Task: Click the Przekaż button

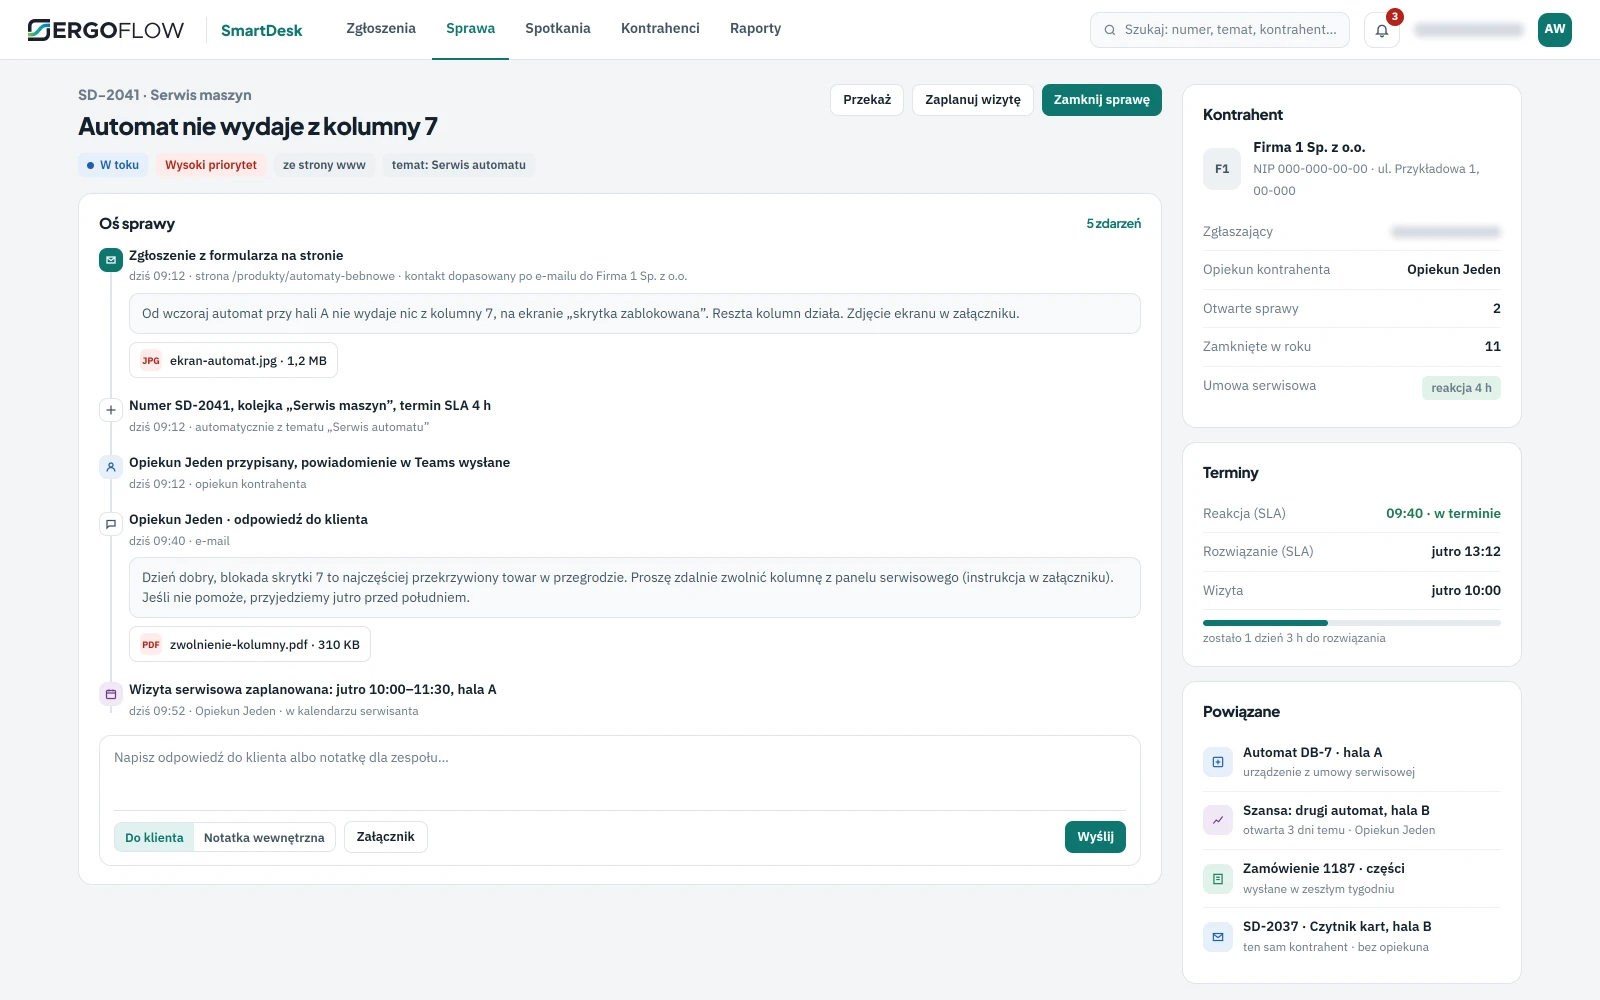Action: tap(867, 100)
